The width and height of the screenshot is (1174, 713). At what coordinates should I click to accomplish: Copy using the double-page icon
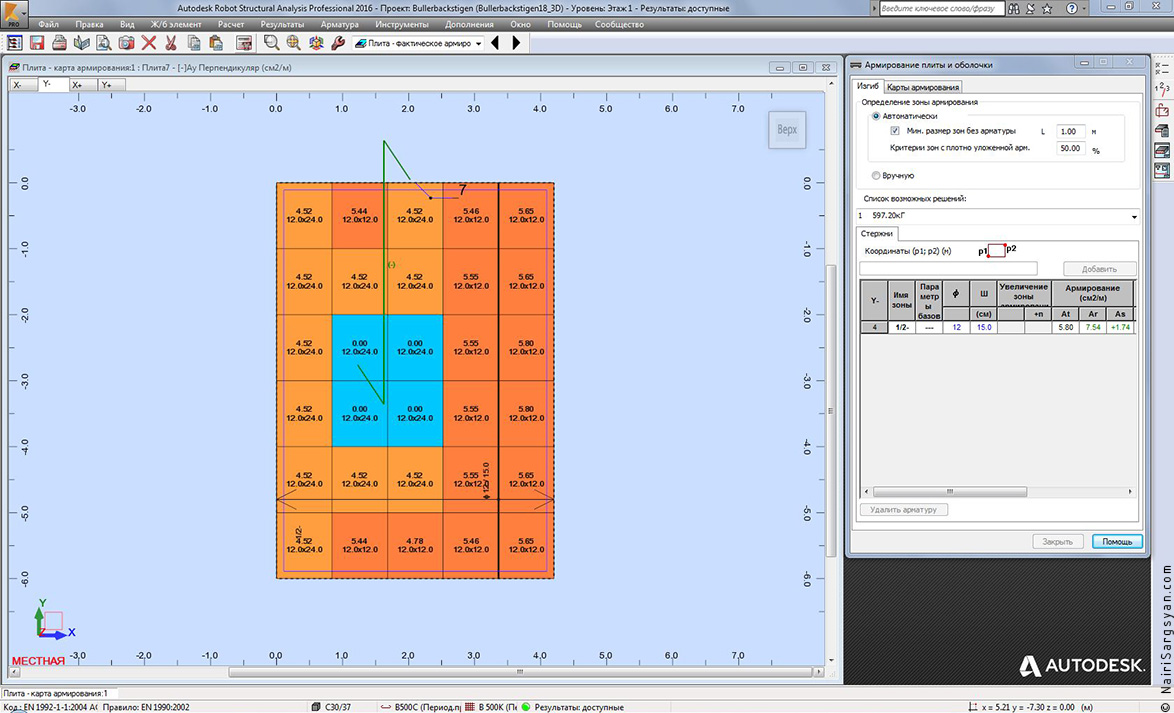click(194, 43)
